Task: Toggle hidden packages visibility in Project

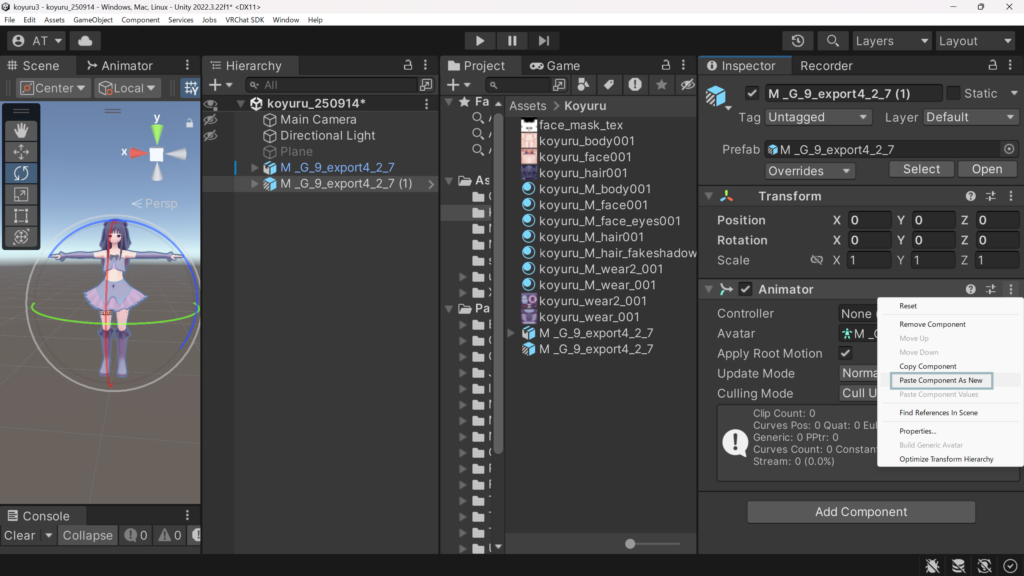Action: pyautogui.click(x=687, y=85)
